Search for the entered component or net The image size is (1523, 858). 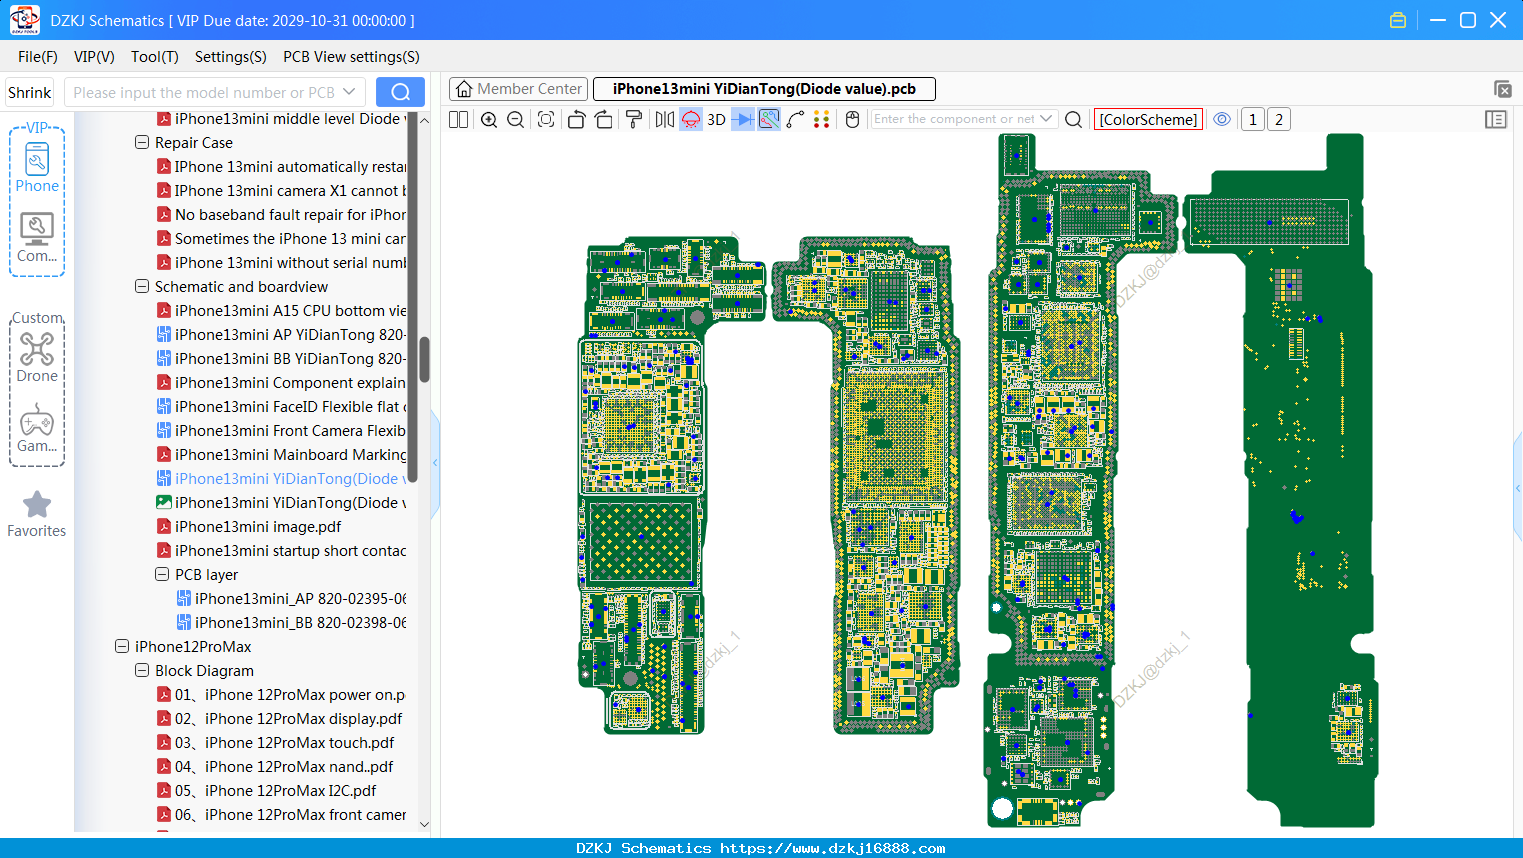1074,120
